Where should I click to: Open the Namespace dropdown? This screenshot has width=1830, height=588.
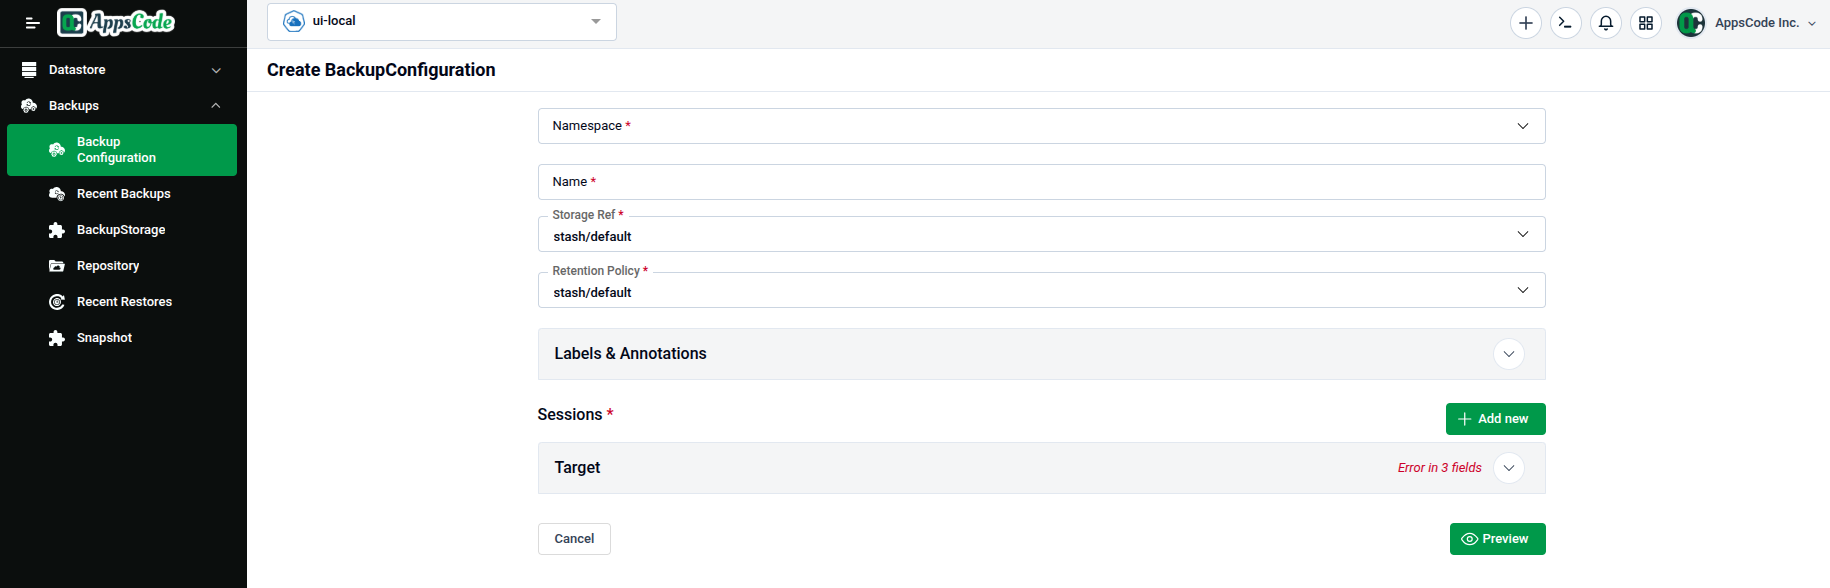pos(1042,126)
